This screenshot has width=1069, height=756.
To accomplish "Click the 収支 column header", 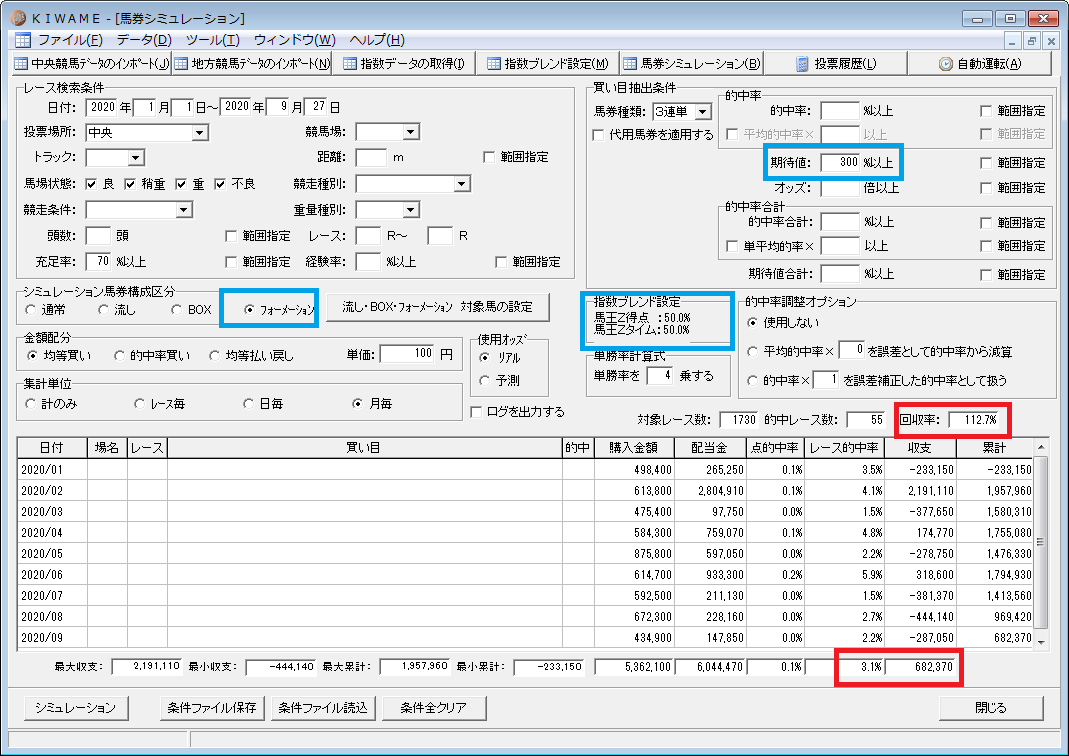I will 919,448.
